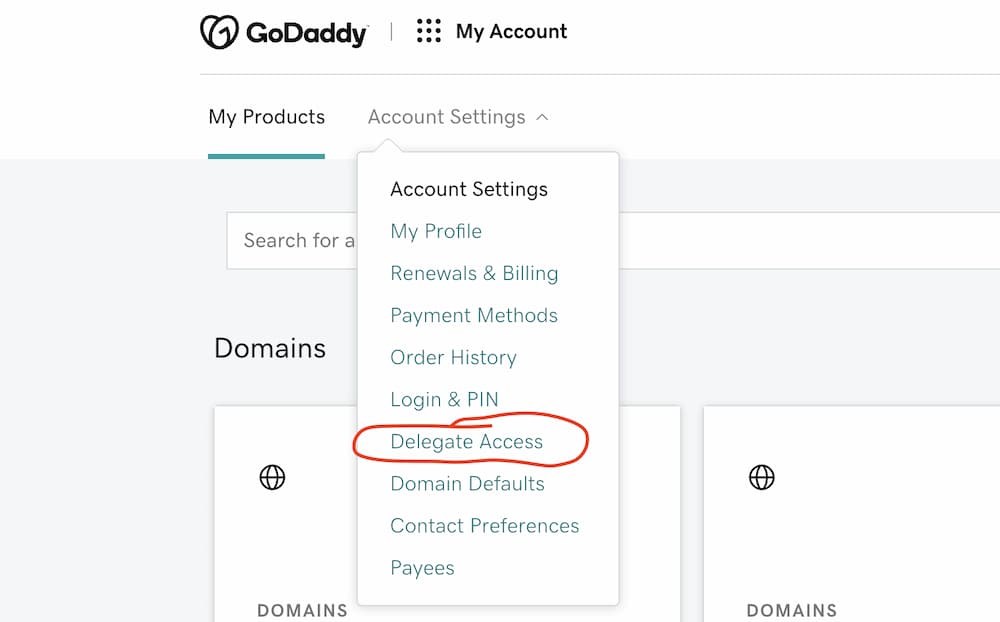The image size is (1000, 622).
Task: Select Contact Preferences
Action: (485, 526)
